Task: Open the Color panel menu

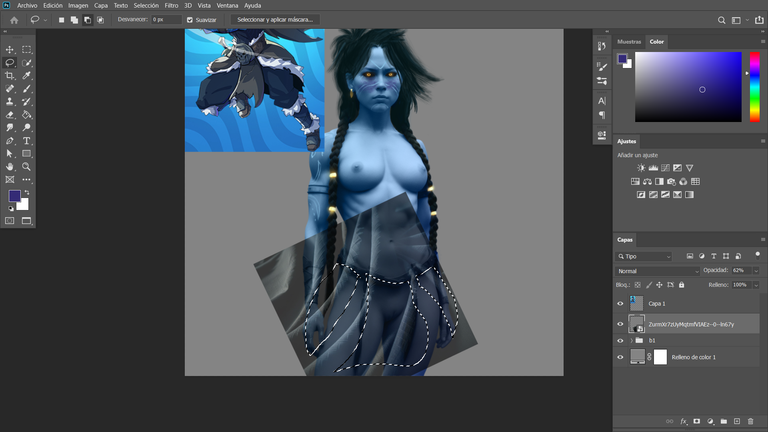Action: click(x=763, y=42)
